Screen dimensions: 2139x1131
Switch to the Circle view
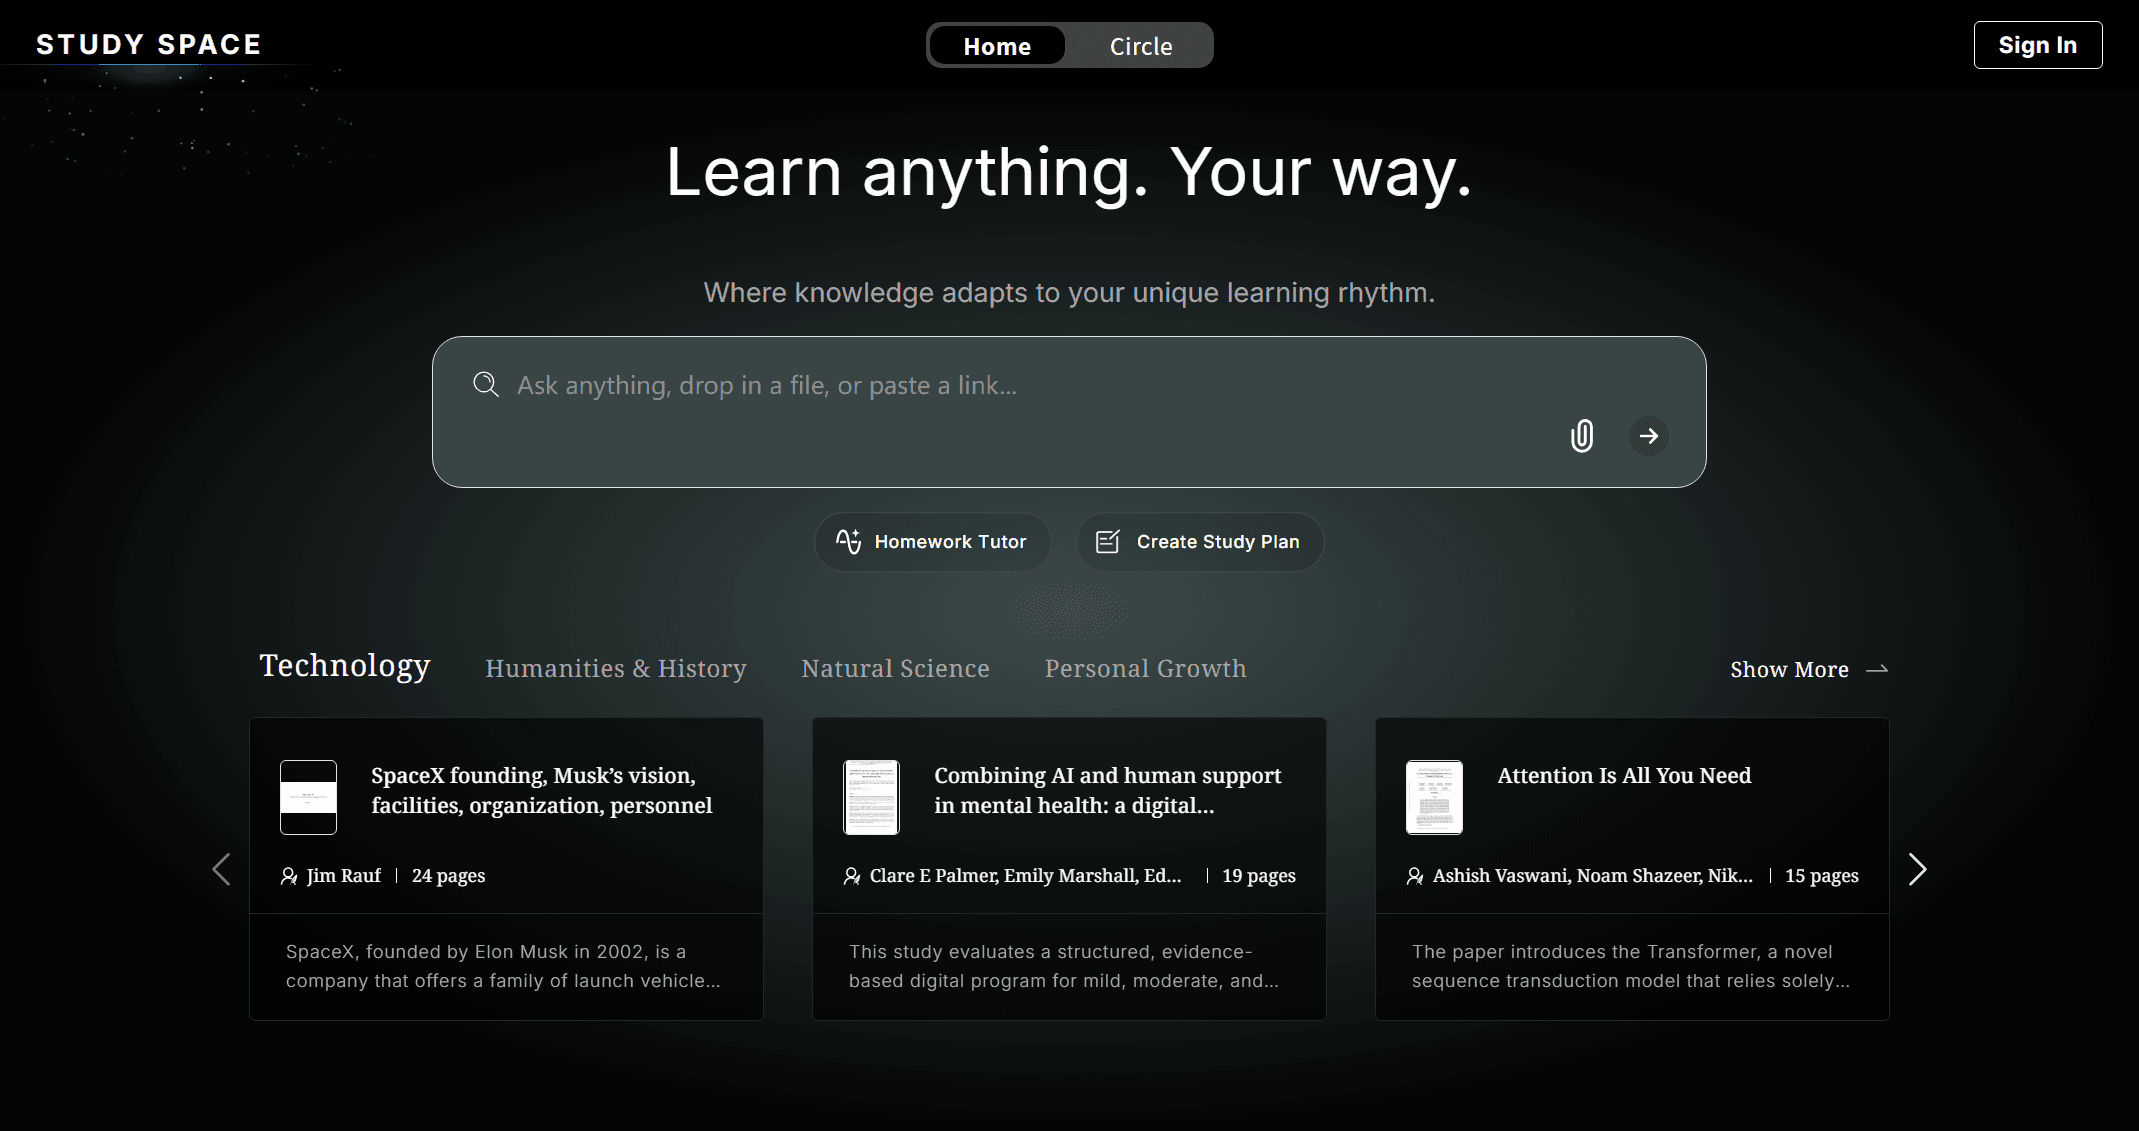coord(1140,46)
